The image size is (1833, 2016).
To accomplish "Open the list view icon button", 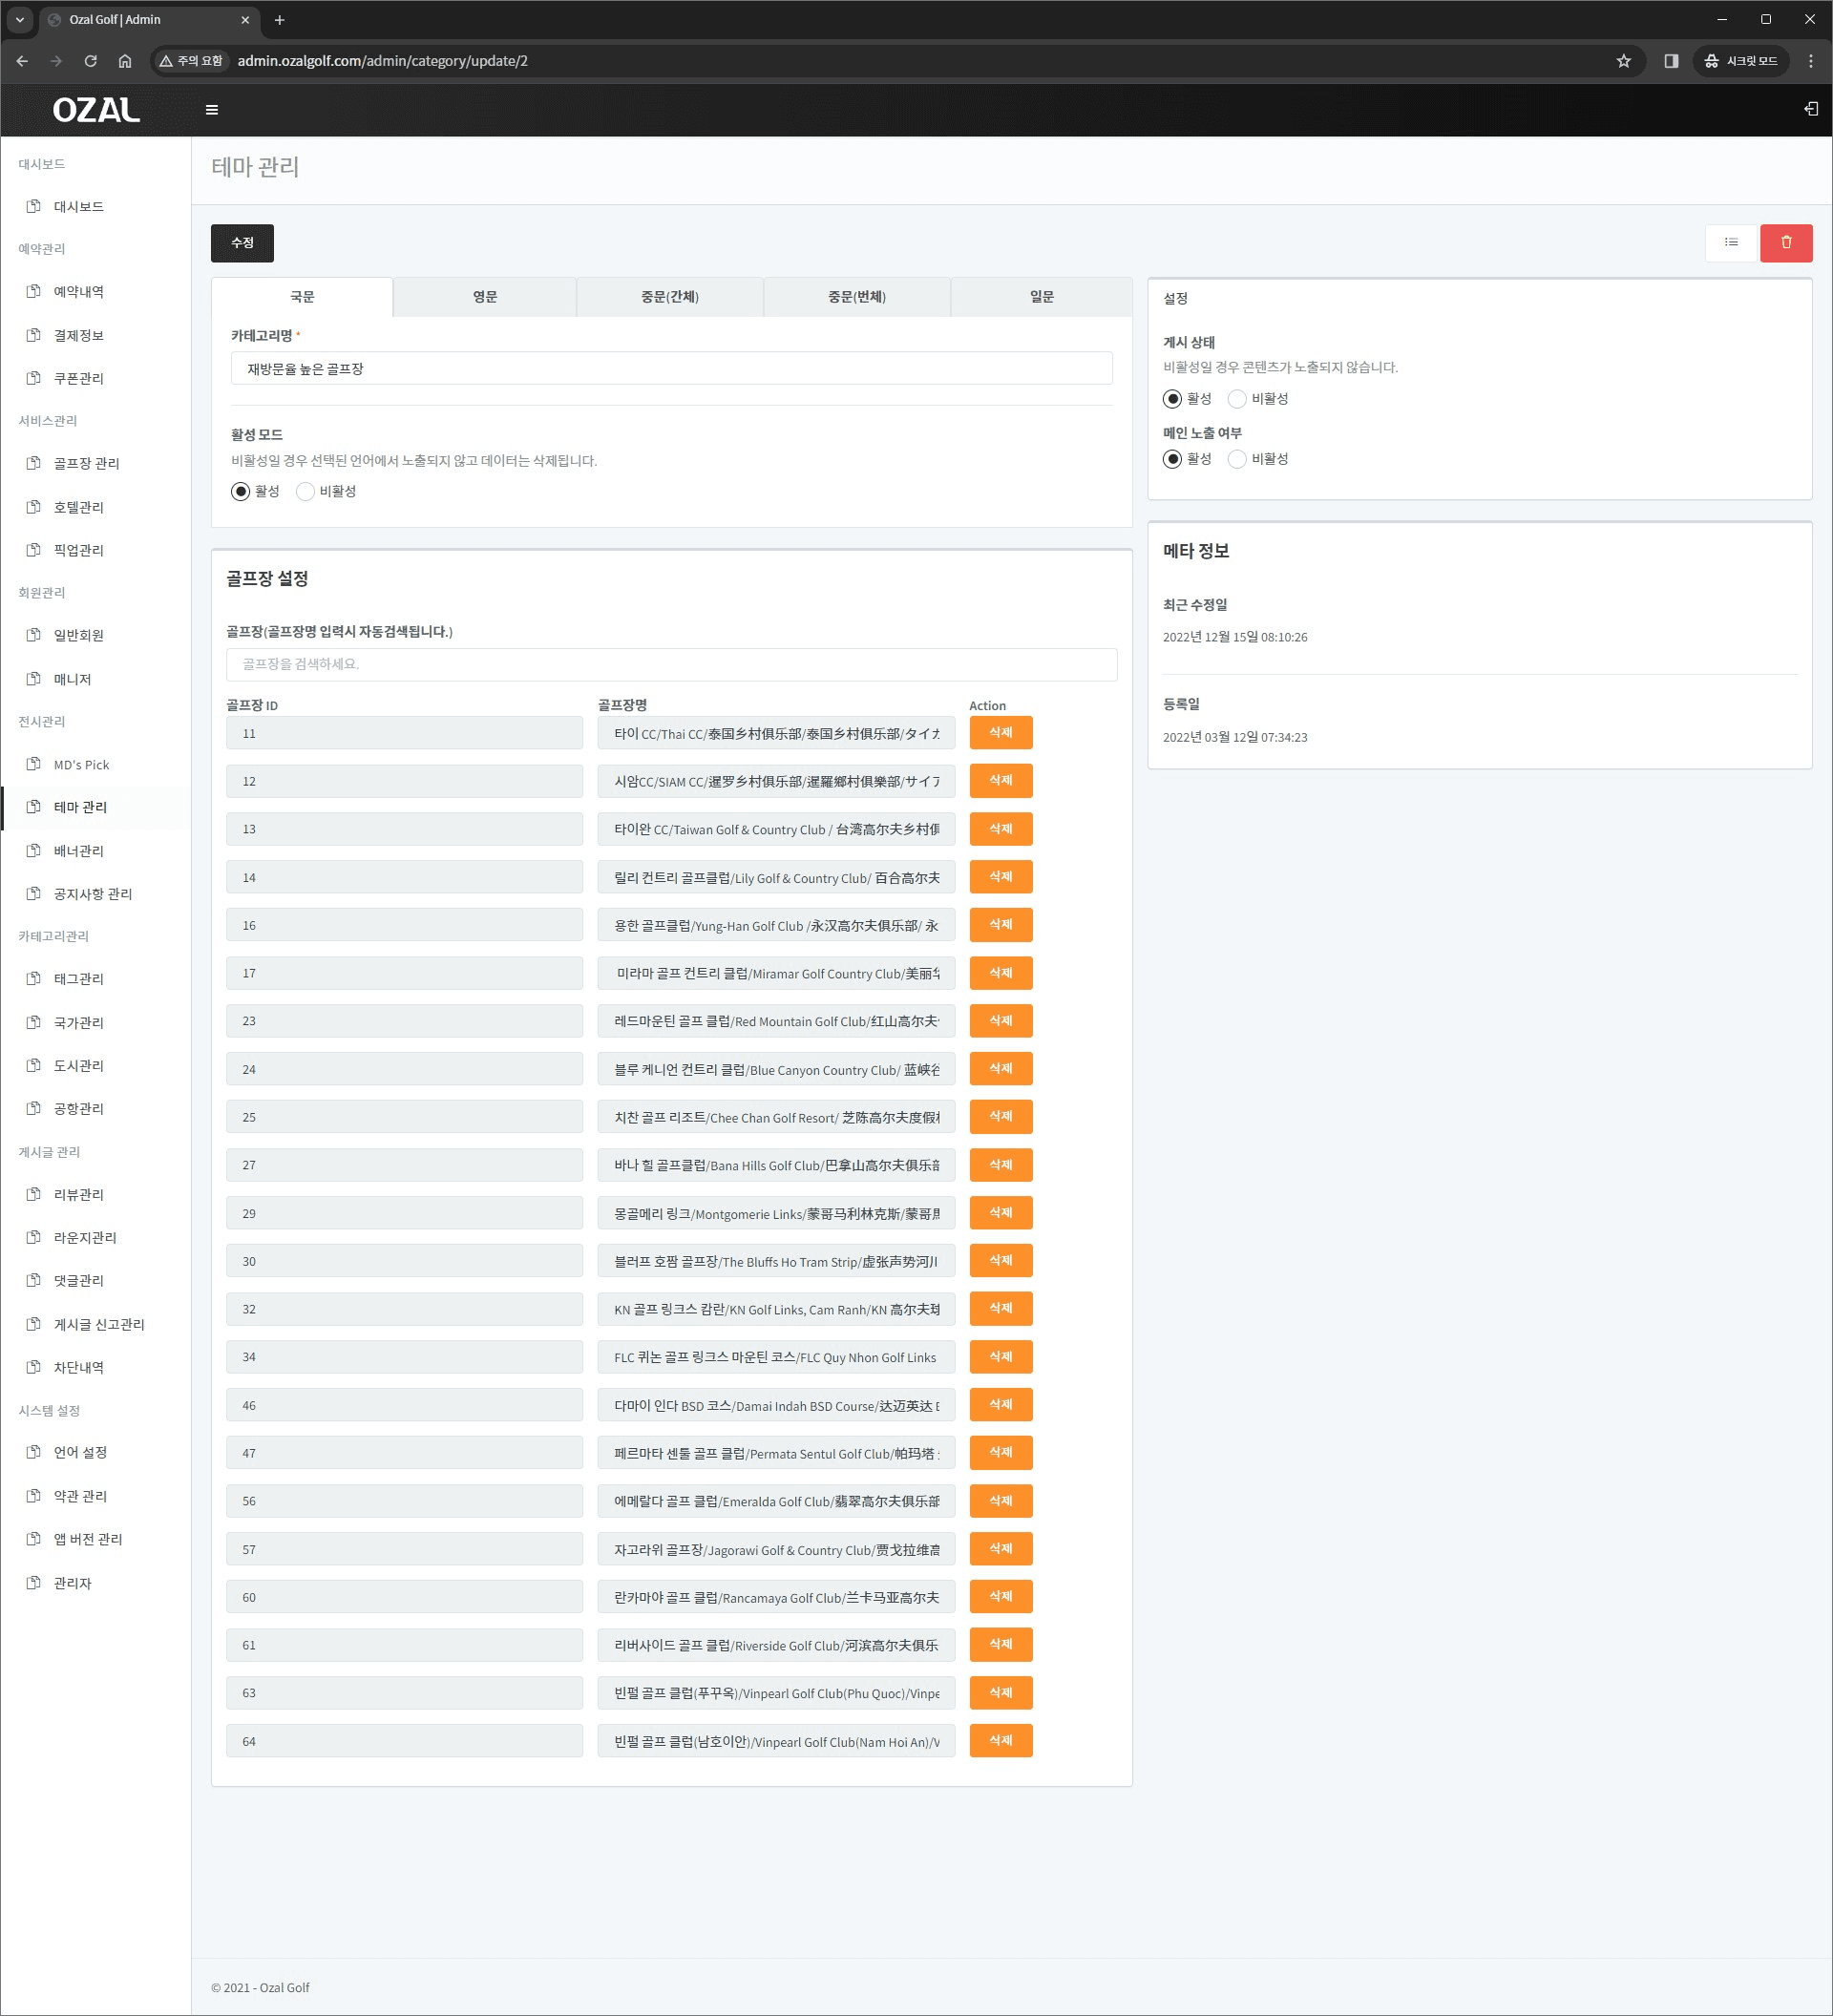I will pyautogui.click(x=1730, y=243).
